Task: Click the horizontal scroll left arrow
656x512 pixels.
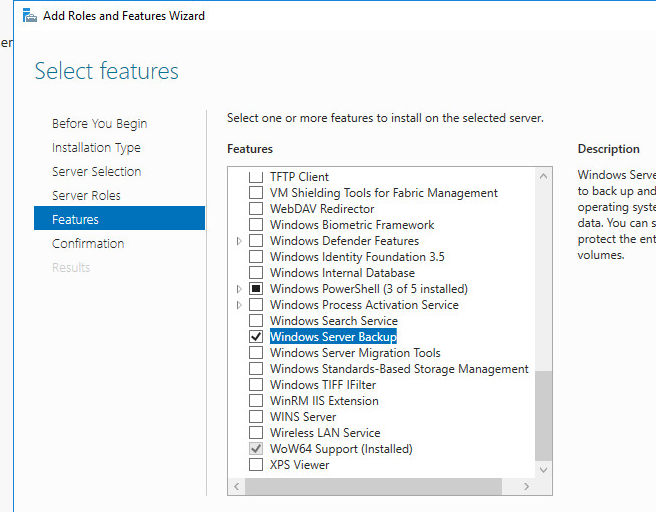Action: pos(237,486)
